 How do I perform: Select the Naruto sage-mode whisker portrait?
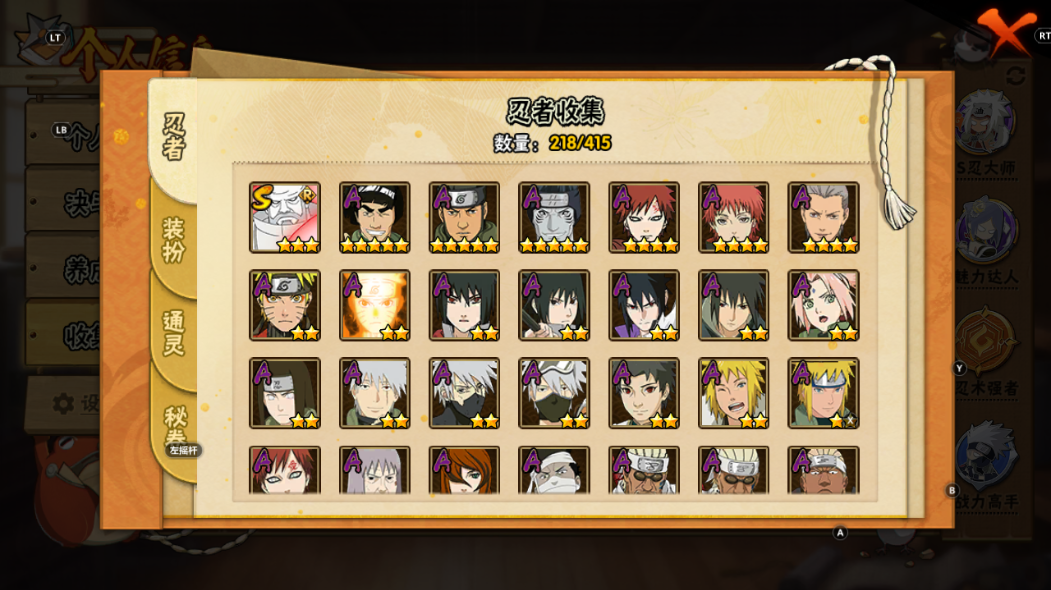tap(285, 305)
